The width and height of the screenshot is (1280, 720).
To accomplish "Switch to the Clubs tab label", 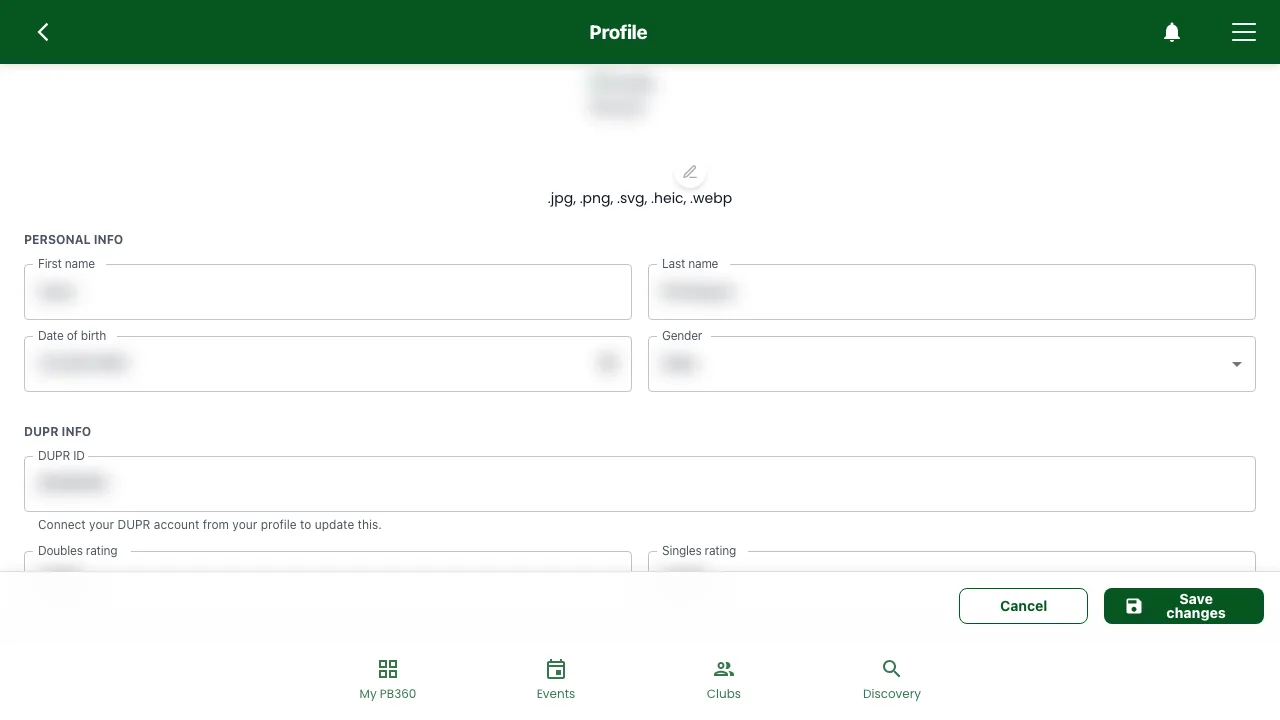I will point(724,694).
